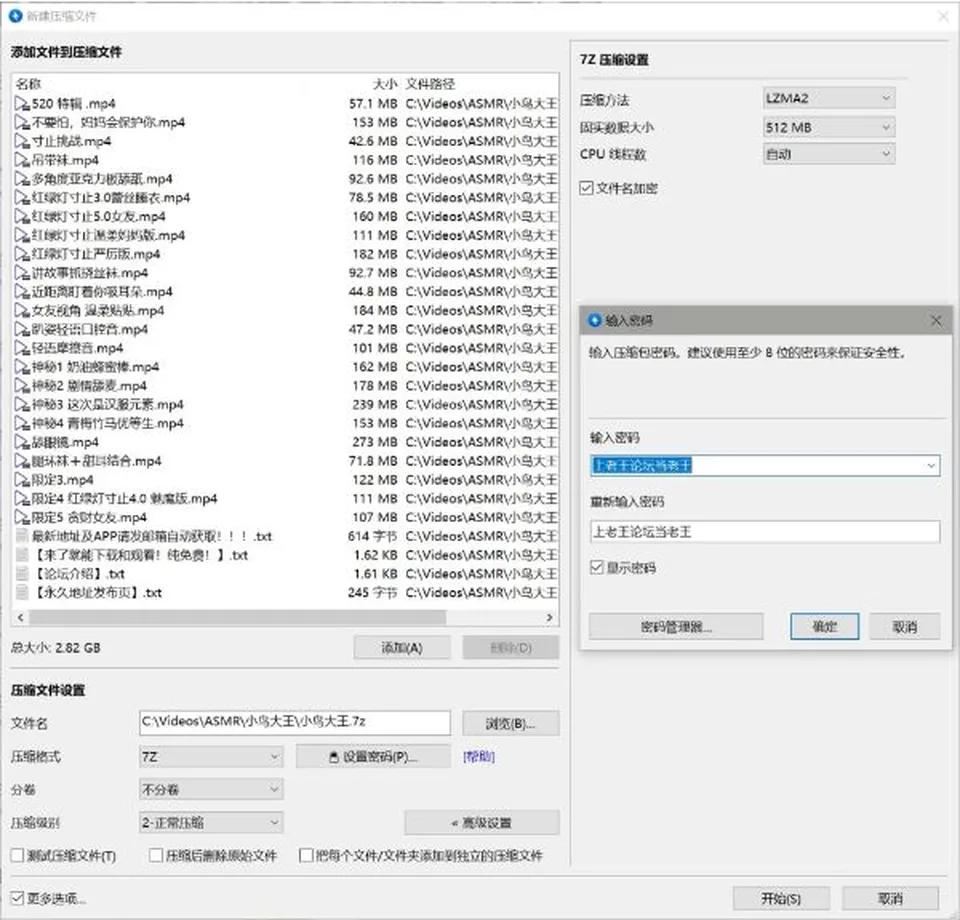Viewport: 960px width, 920px height.
Task: Click the video icon beside 520 特辑.mp4
Action: tap(22, 104)
